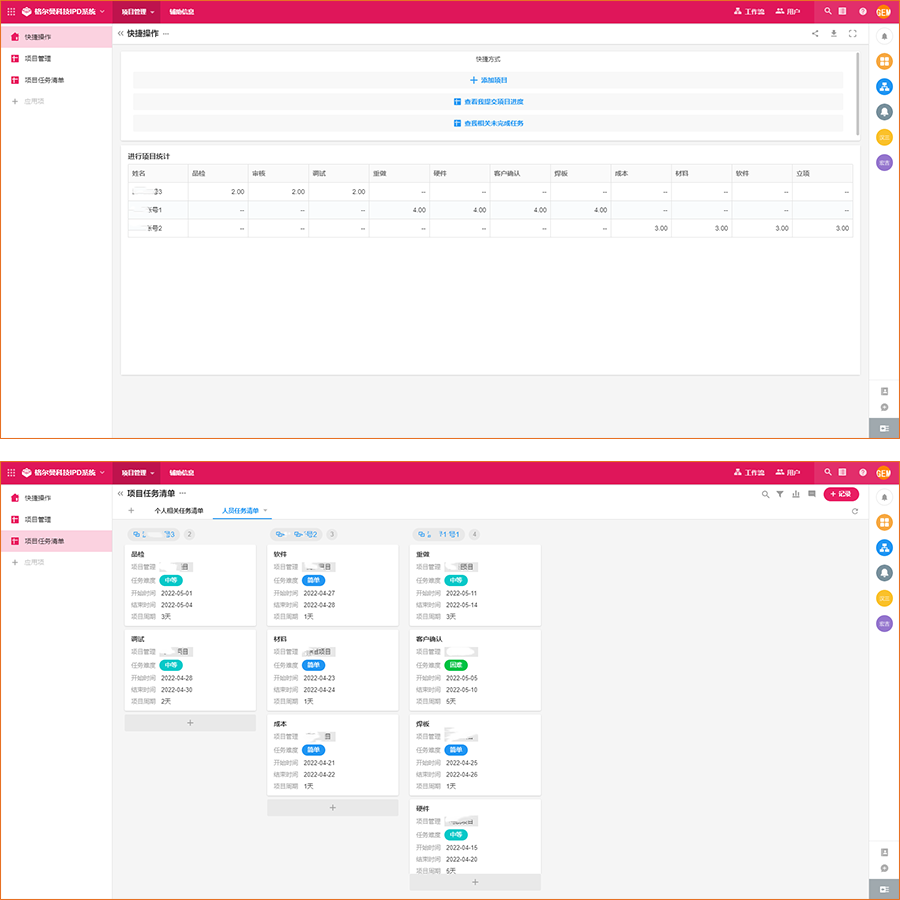The image size is (900, 900).
Task: Click the filter funnel icon beside the 记录 button
Action: pos(780,494)
